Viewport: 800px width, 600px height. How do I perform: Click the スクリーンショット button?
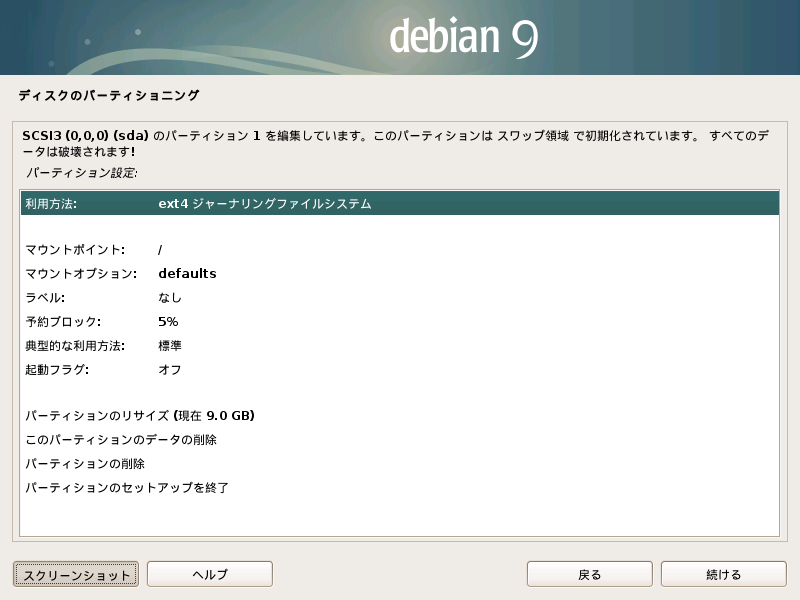pos(77,574)
